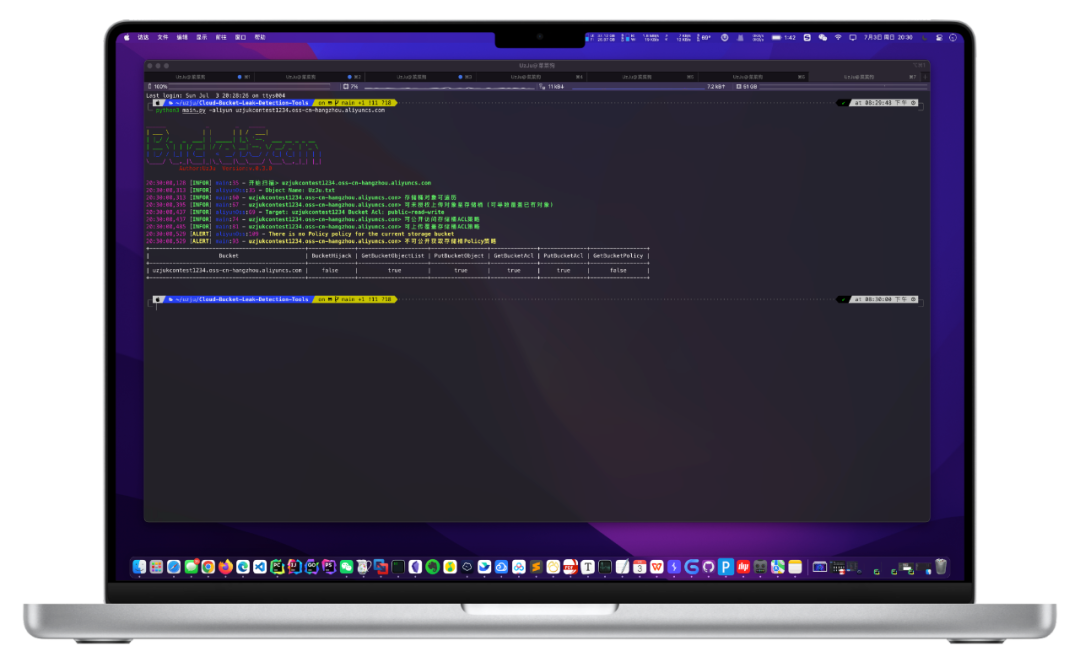Open the 帮助 menu in menu bar

click(260, 37)
